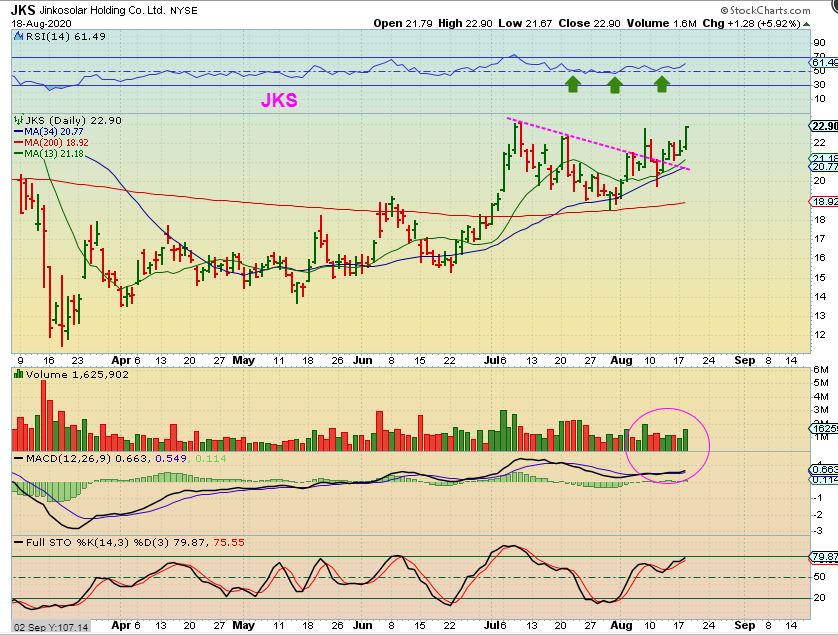Click the 18-Aug-2020 chart date

click(42, 24)
